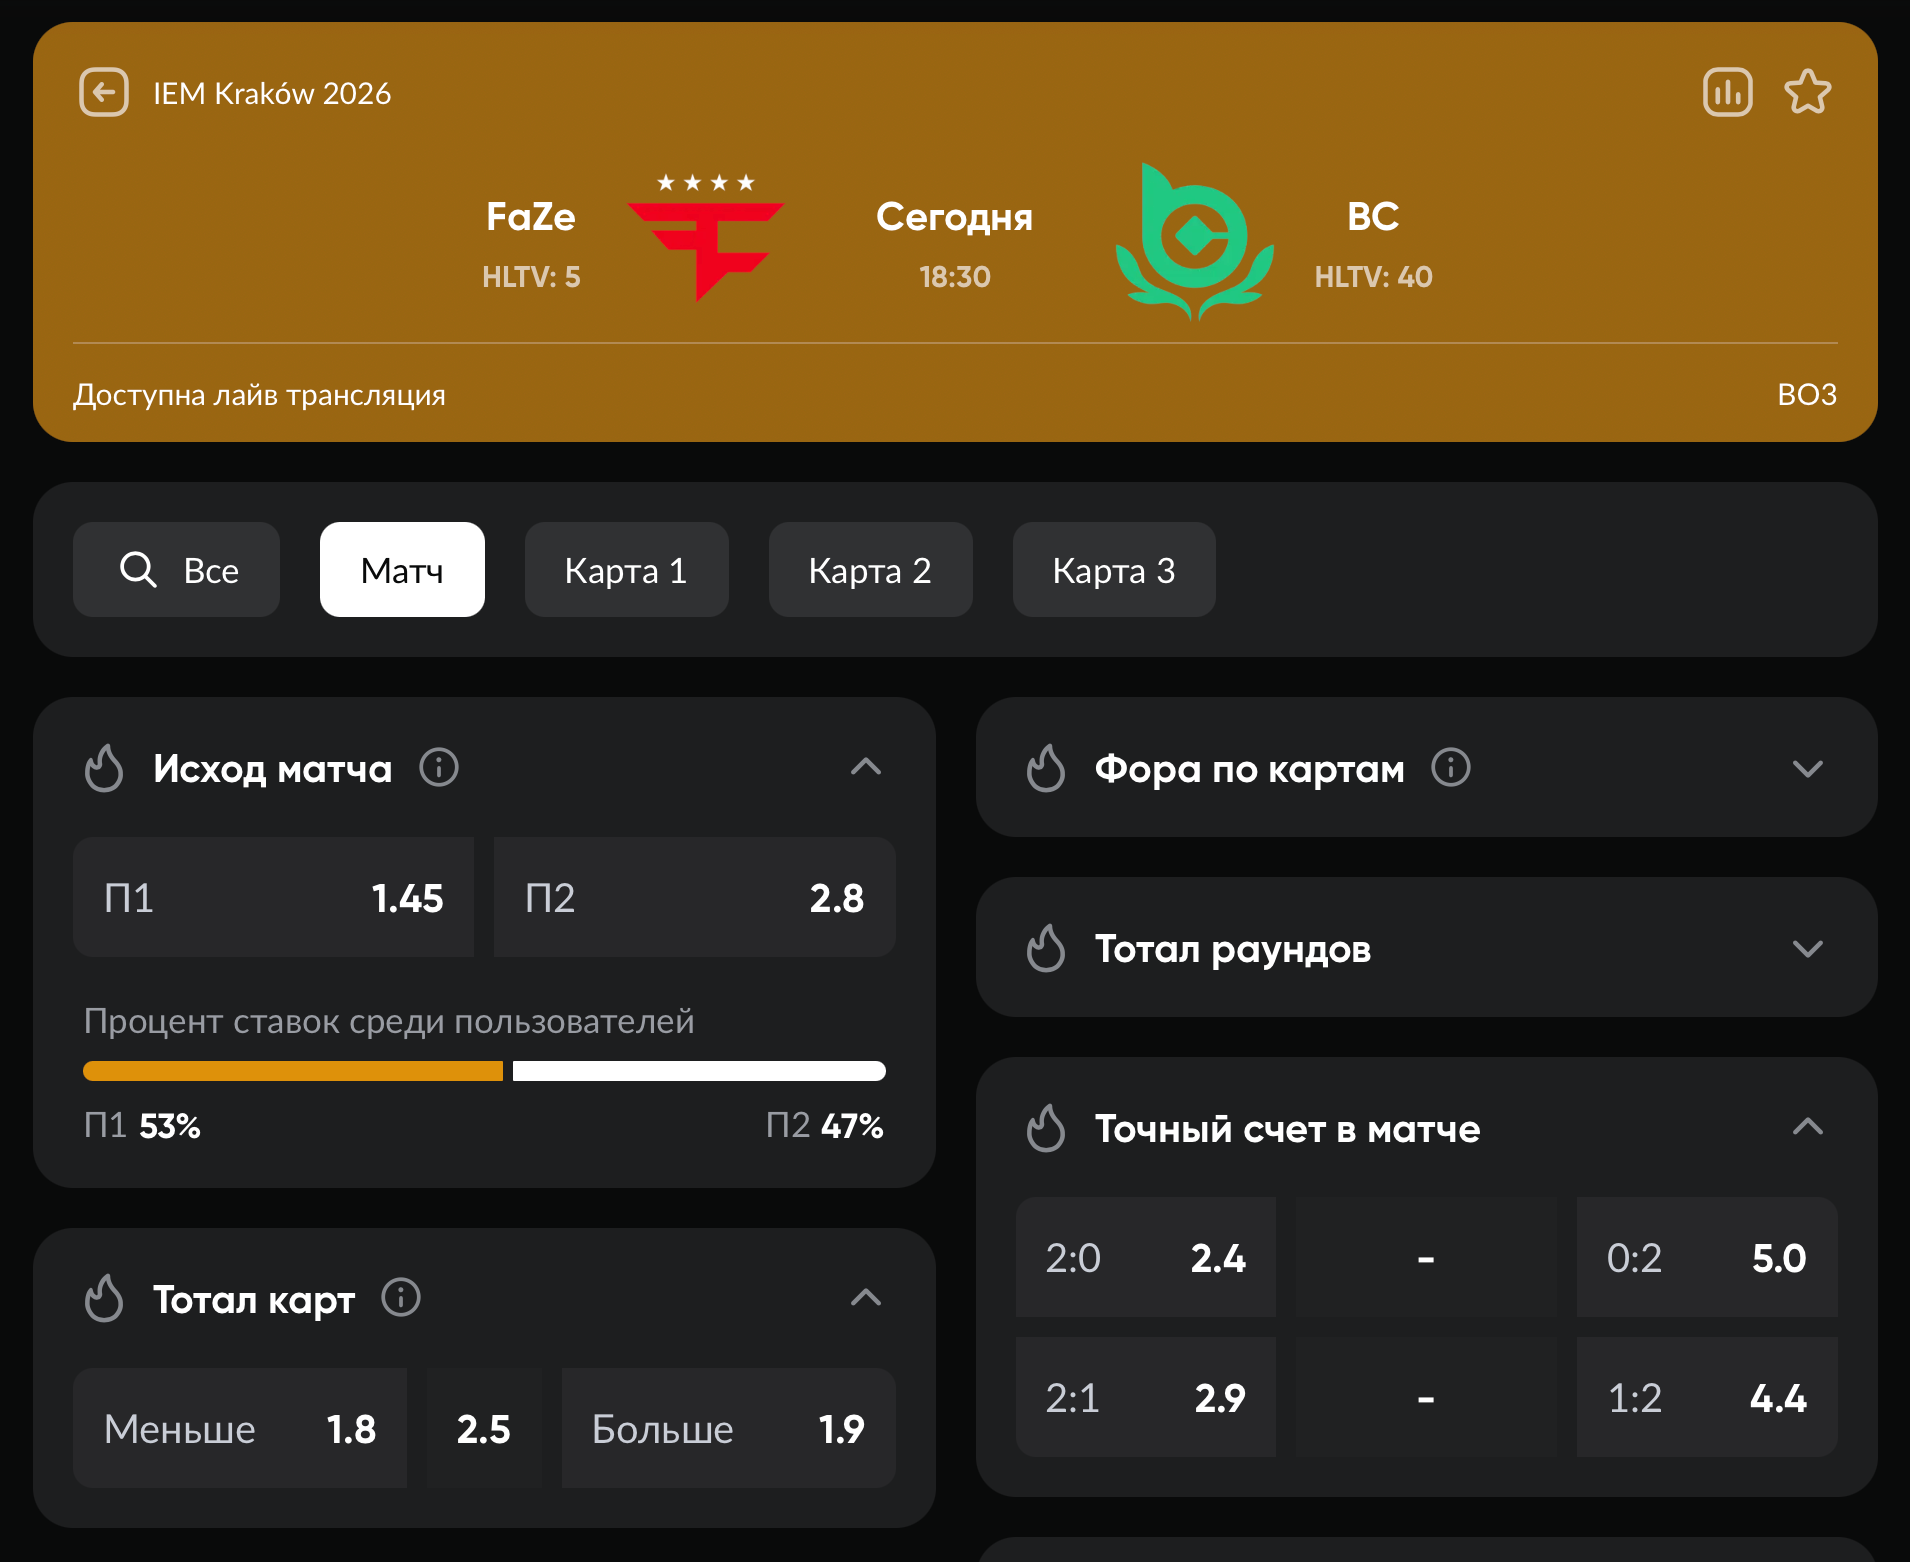This screenshot has height=1562, width=1910.
Task: Click the info icon next to Тотал карт
Action: pyautogui.click(x=401, y=1298)
